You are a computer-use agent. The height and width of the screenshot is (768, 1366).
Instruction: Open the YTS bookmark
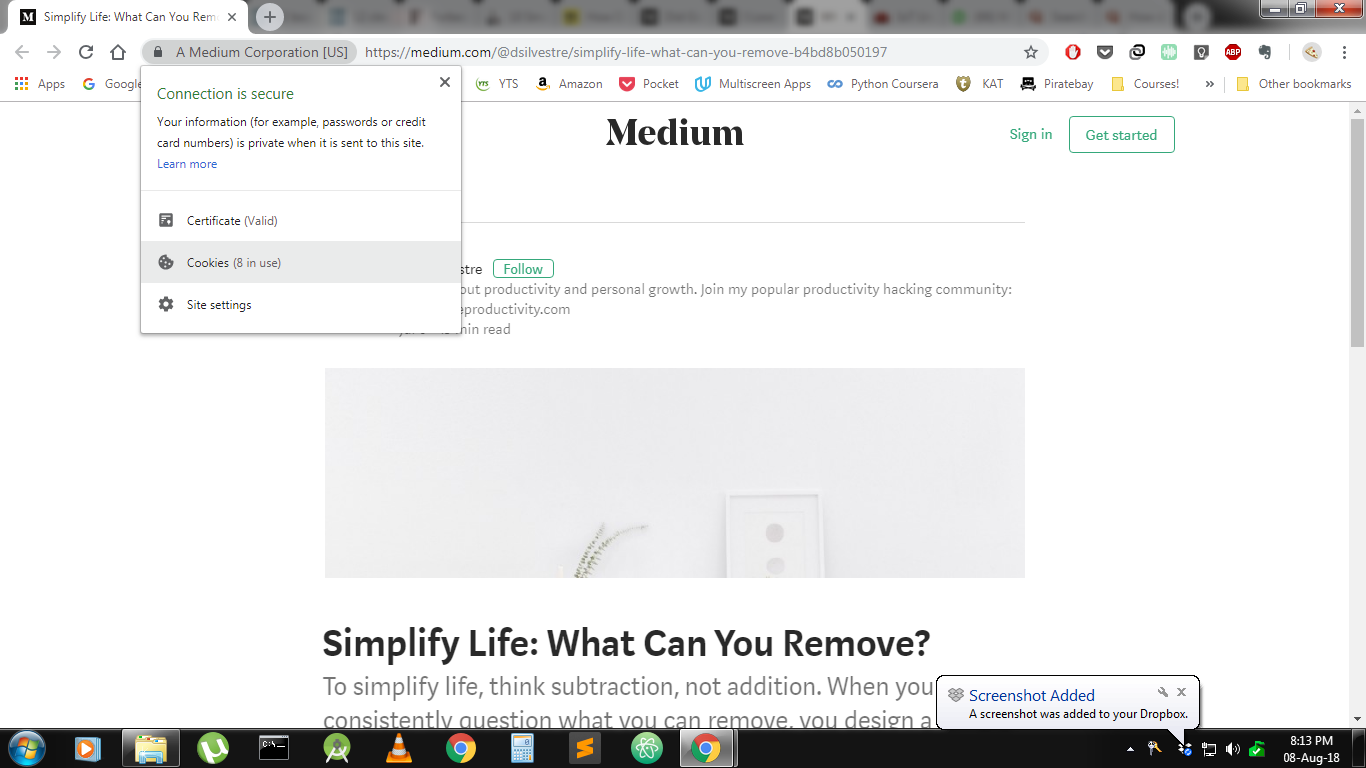(497, 84)
